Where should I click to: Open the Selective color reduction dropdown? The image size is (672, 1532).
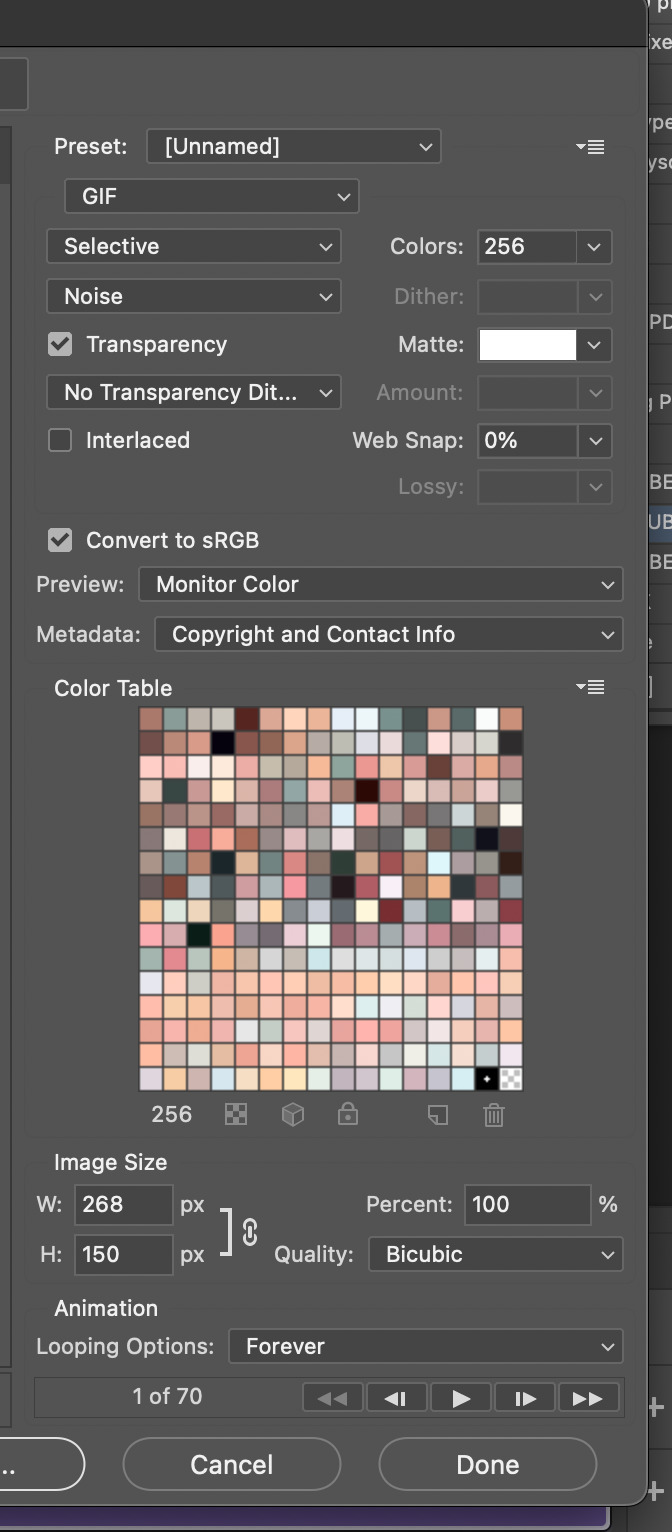[x=194, y=246]
